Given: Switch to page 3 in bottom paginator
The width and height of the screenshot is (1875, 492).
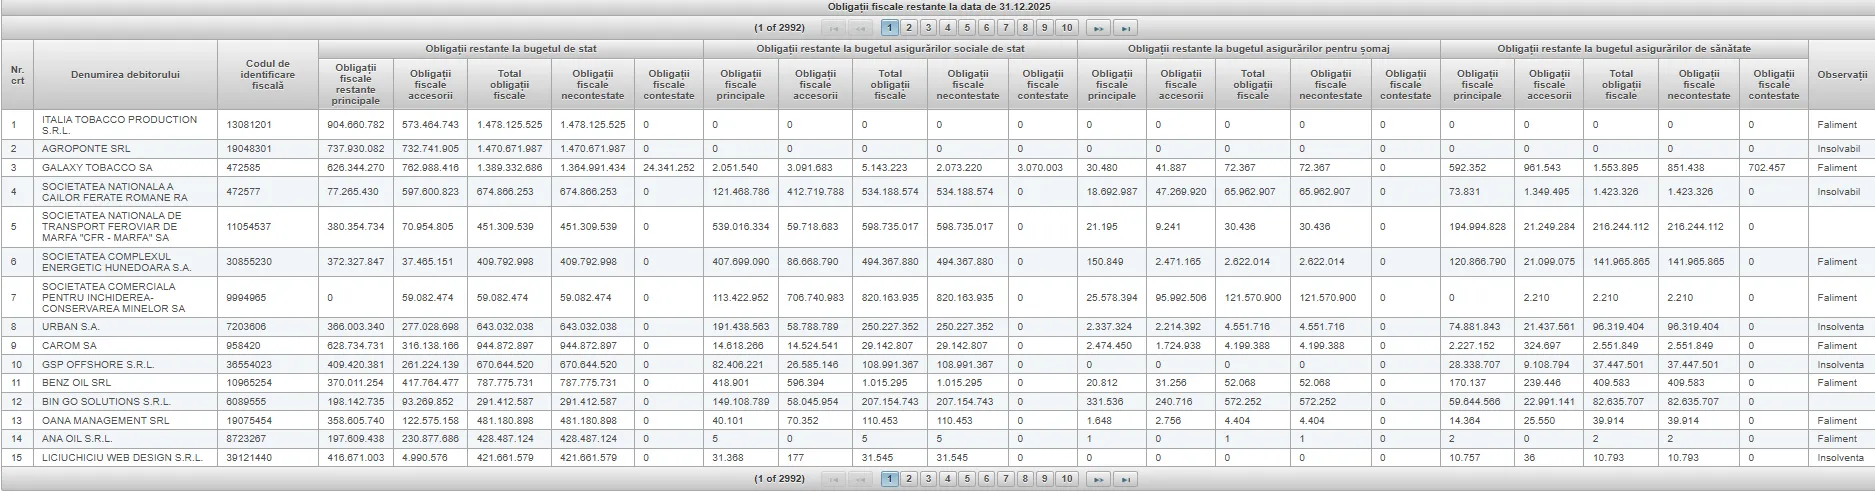Looking at the screenshot, I should (928, 479).
